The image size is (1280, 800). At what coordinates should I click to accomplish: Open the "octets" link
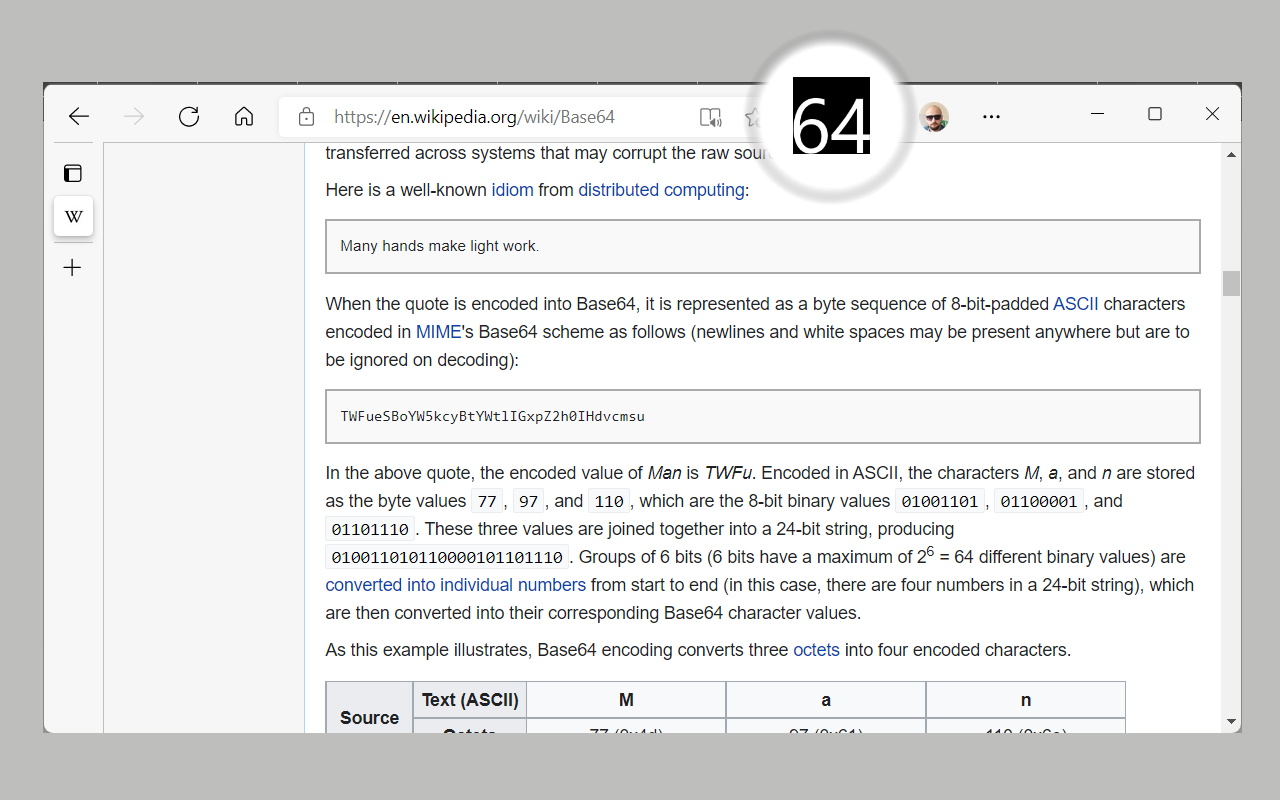816,650
